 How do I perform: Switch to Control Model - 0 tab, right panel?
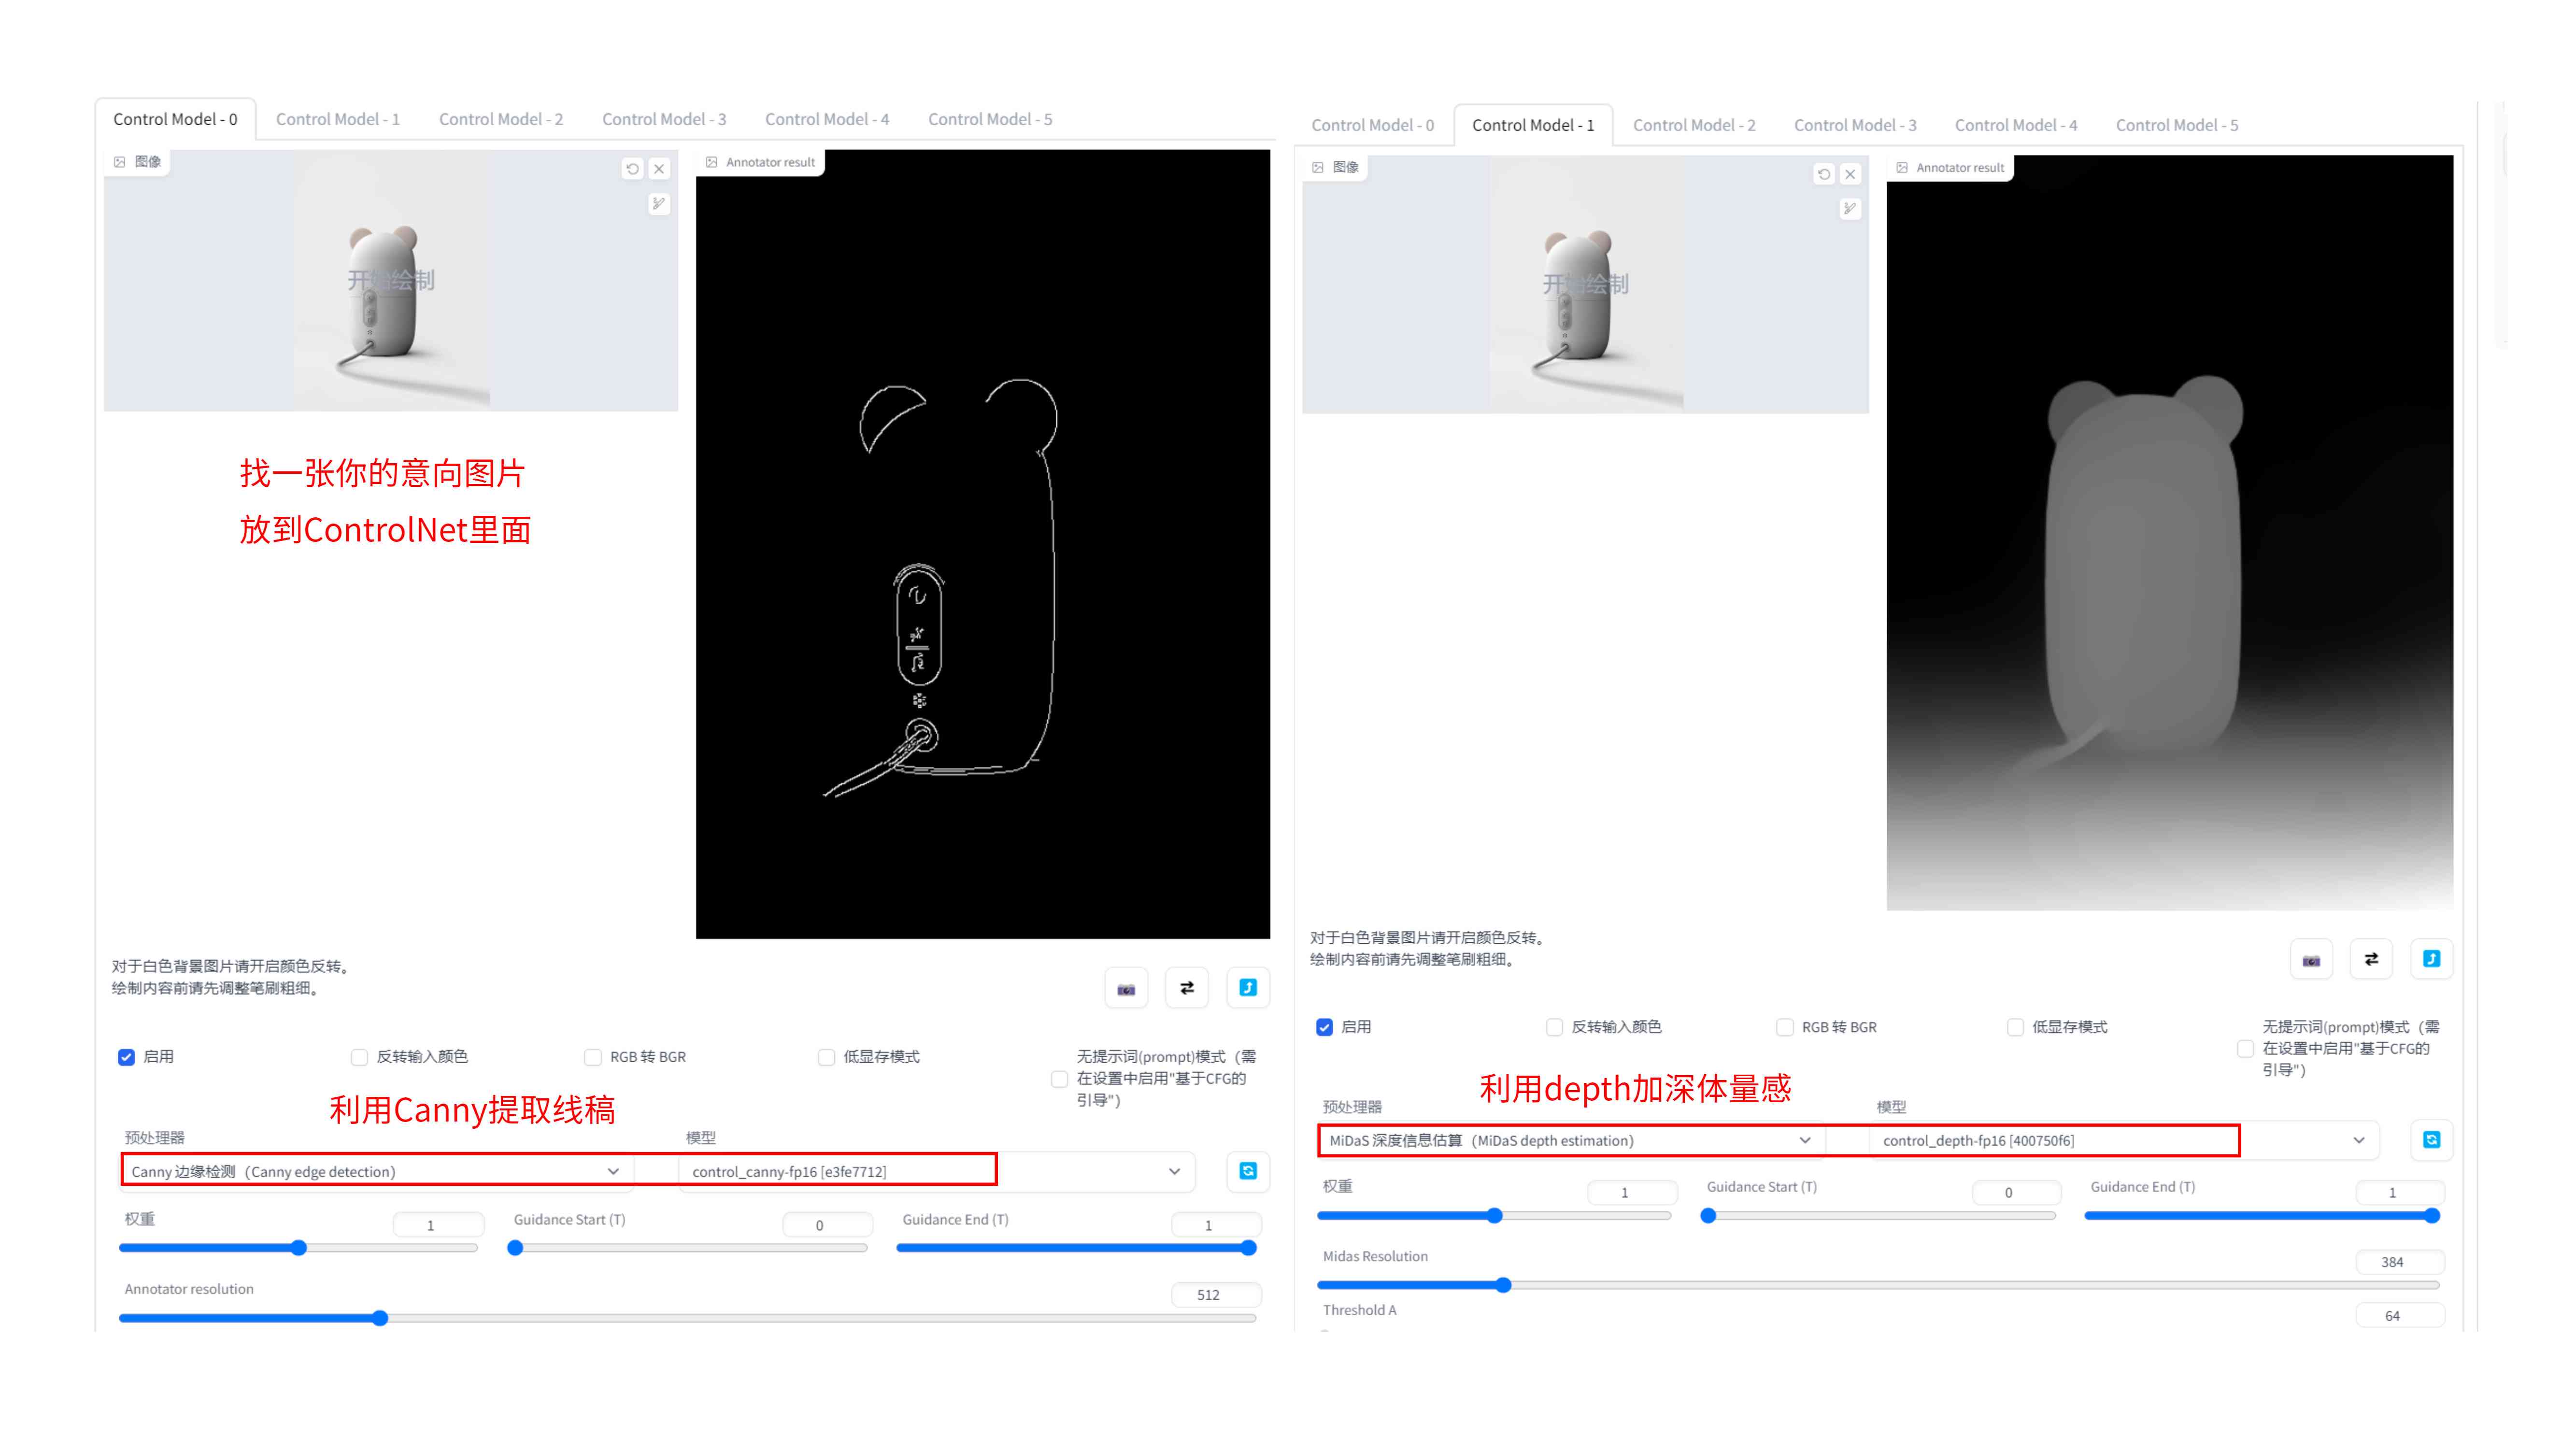pyautogui.click(x=1372, y=125)
